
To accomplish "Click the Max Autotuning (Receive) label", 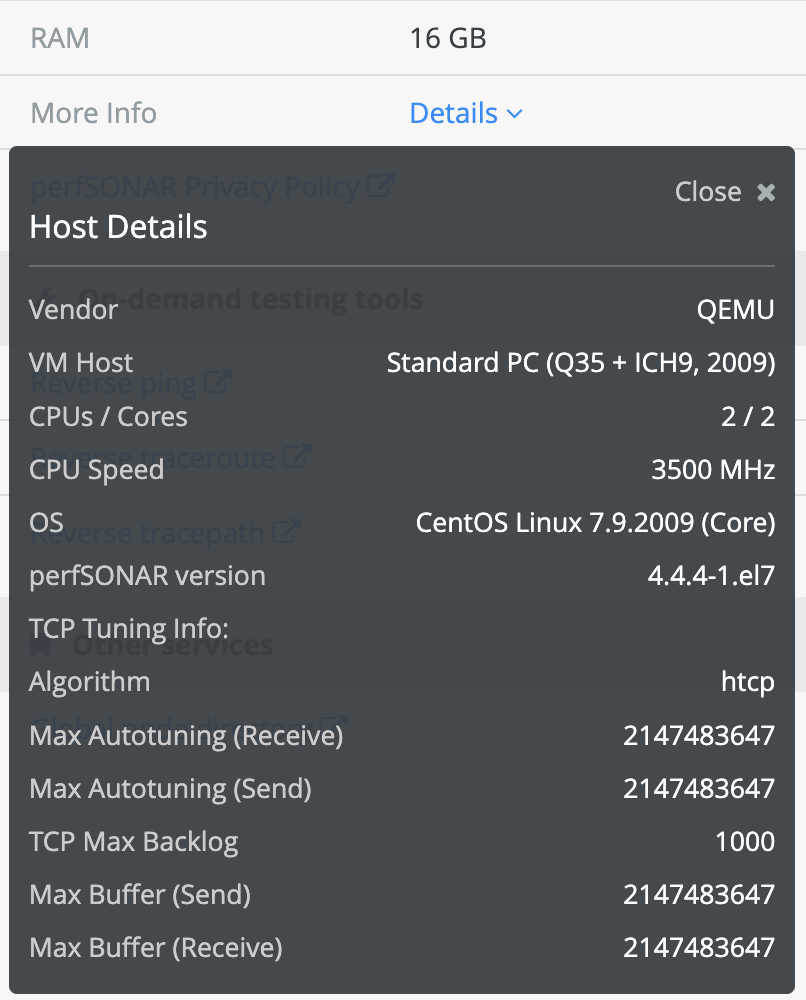I will pos(186,735).
